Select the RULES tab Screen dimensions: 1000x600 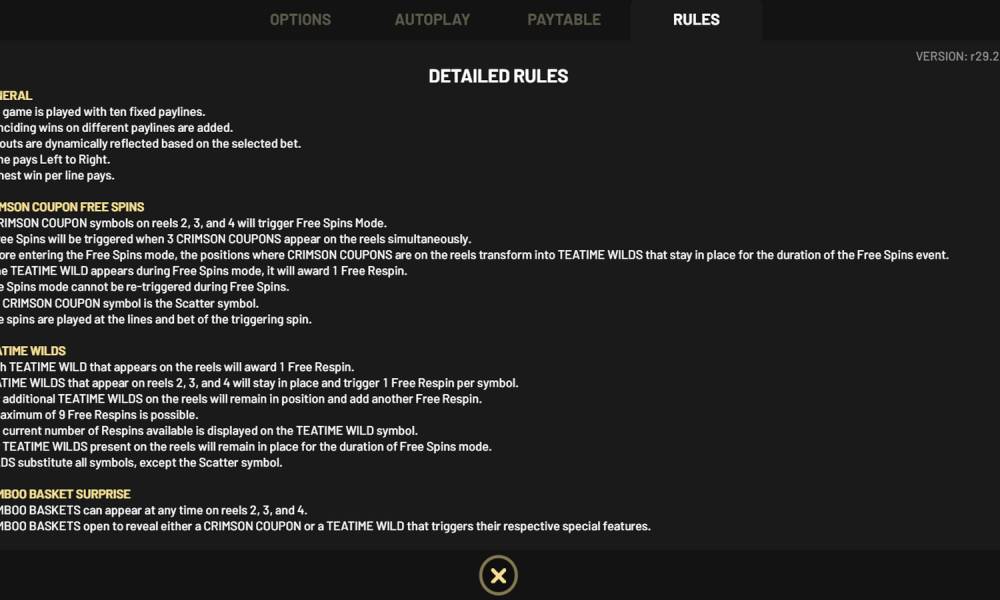(696, 20)
